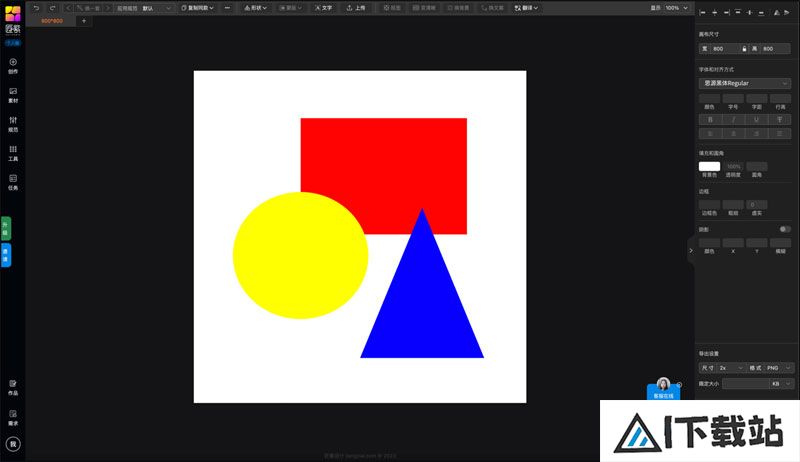This screenshot has width=800, height=462.
Task: Open the 思源黑体Regular font dropdown
Action: point(745,83)
